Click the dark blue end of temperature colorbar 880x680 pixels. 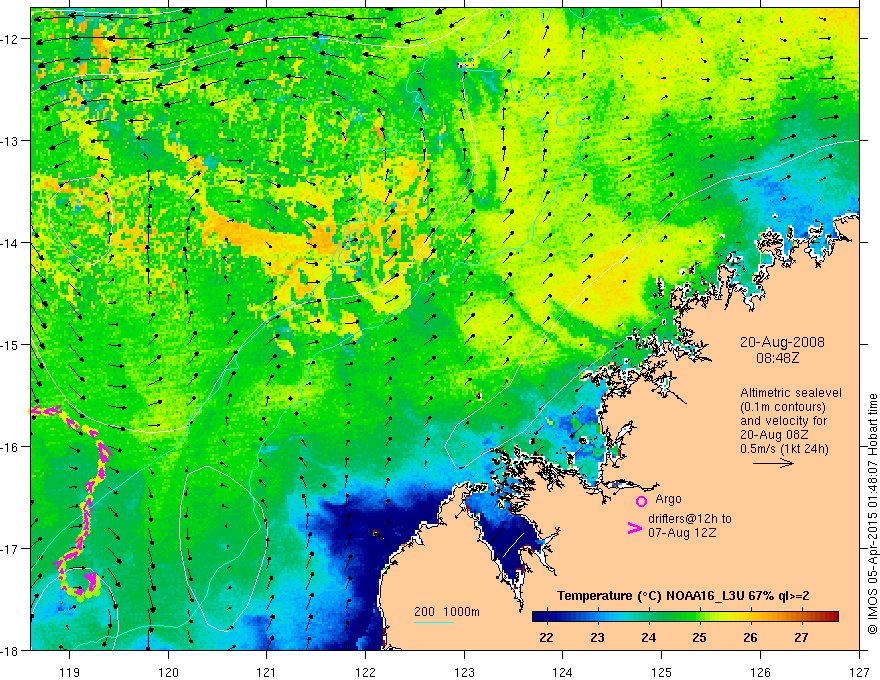[540, 617]
